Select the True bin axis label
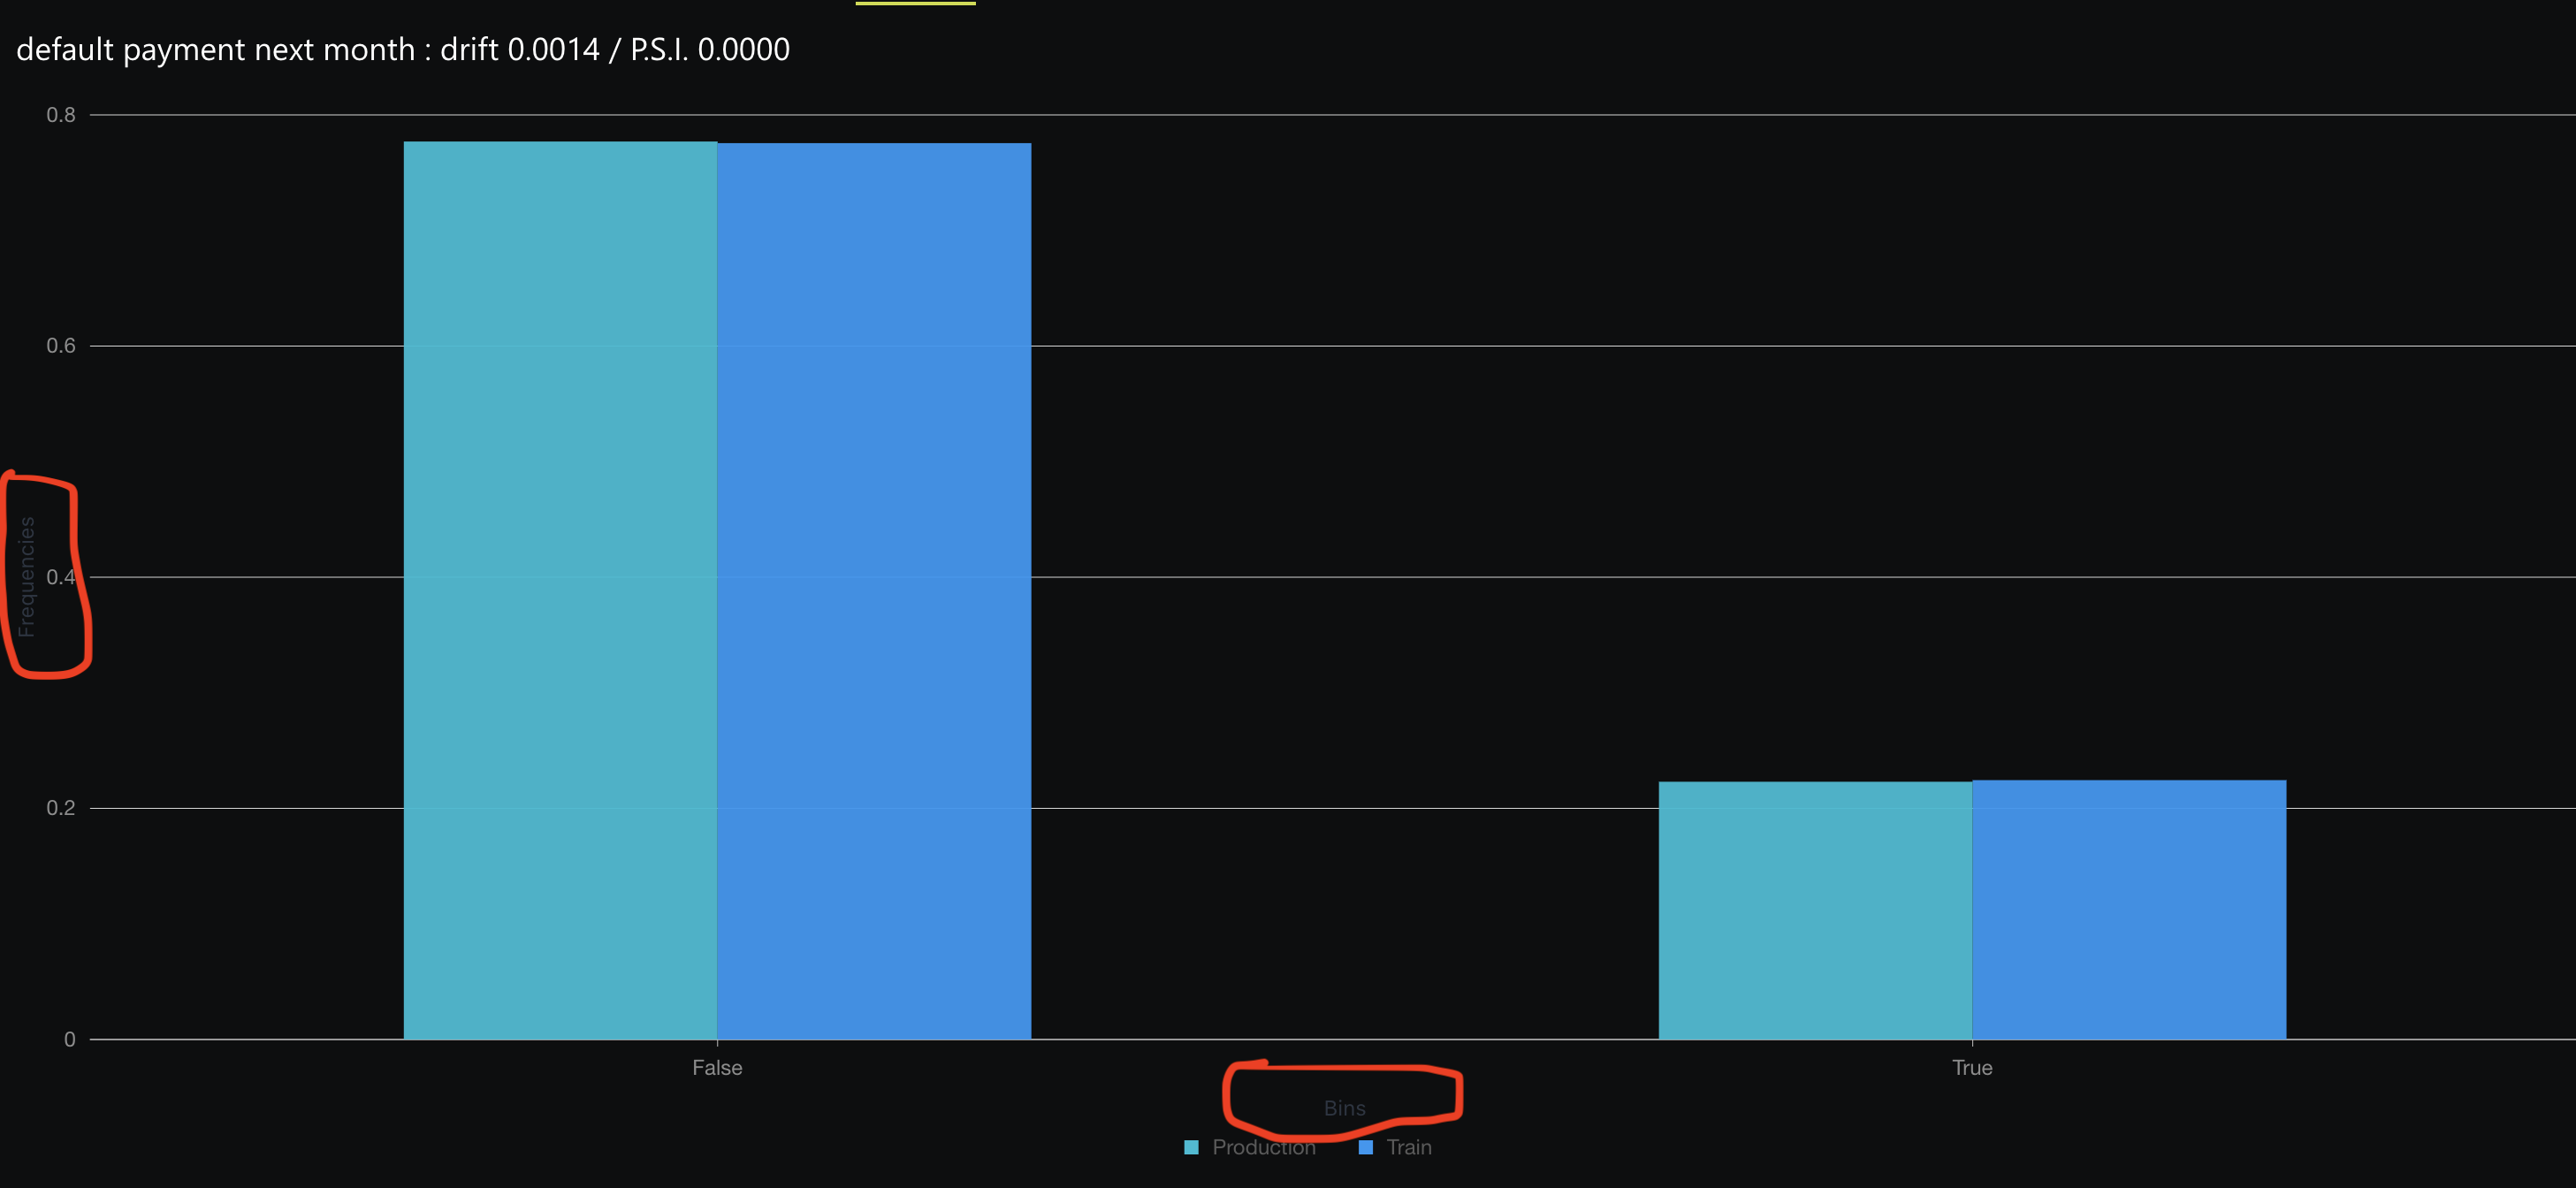This screenshot has width=2576, height=1188. pyautogui.click(x=1972, y=1068)
